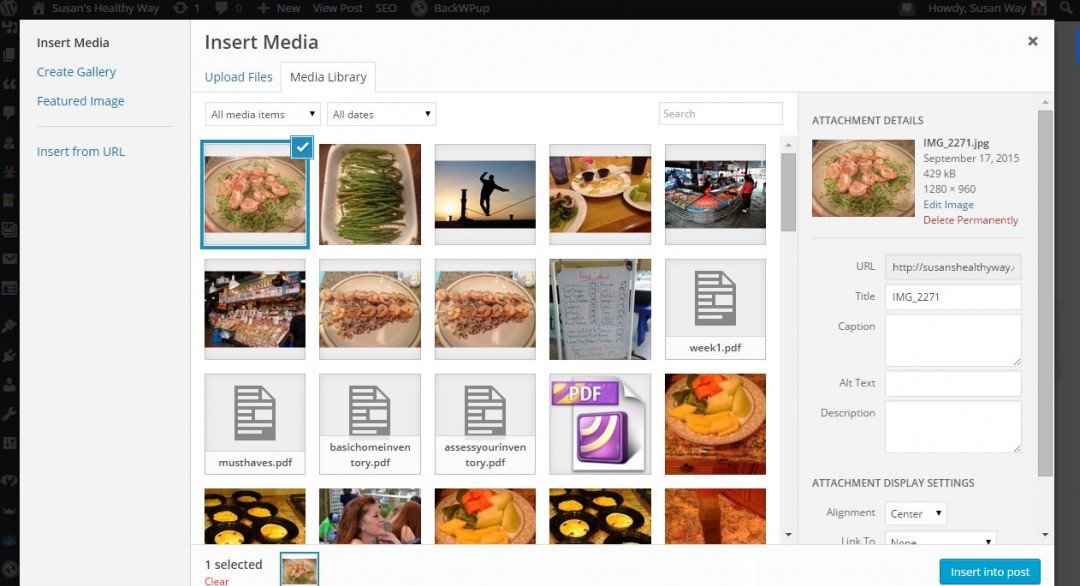Open the All media items dropdown
Viewport: 1080px width, 586px height.
point(263,114)
